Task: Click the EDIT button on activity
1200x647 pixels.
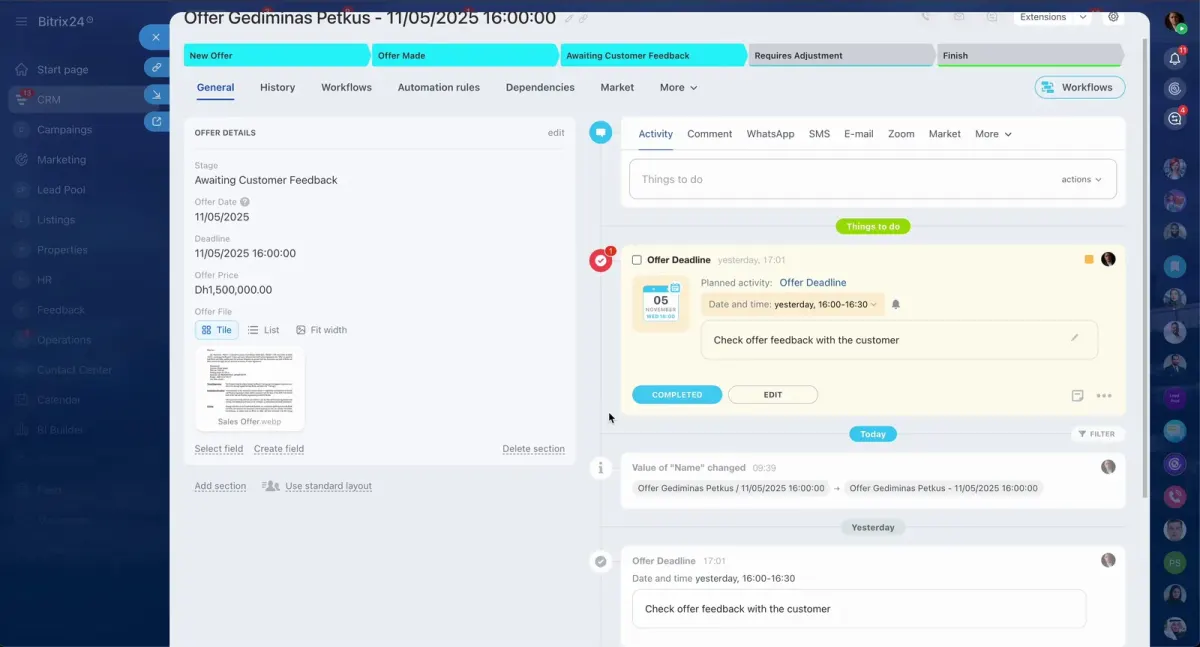Action: tap(773, 395)
